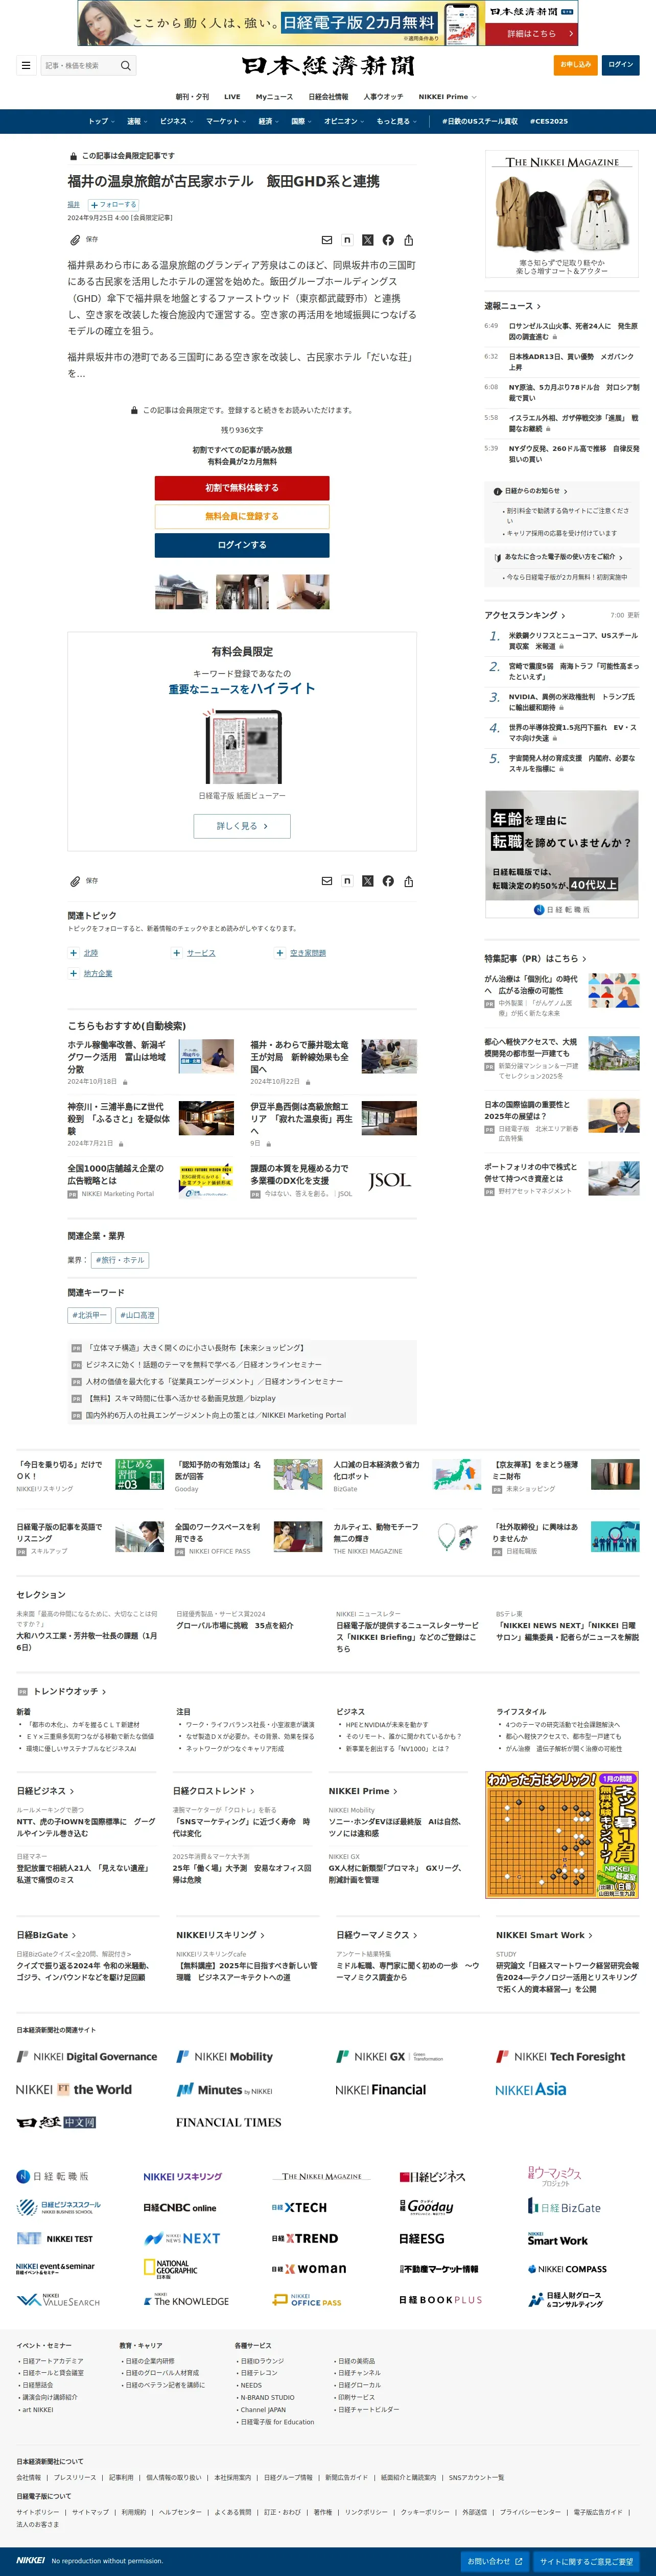Follow the 空き家問題 topic plus button
The image size is (656, 2576).
pos(280,953)
